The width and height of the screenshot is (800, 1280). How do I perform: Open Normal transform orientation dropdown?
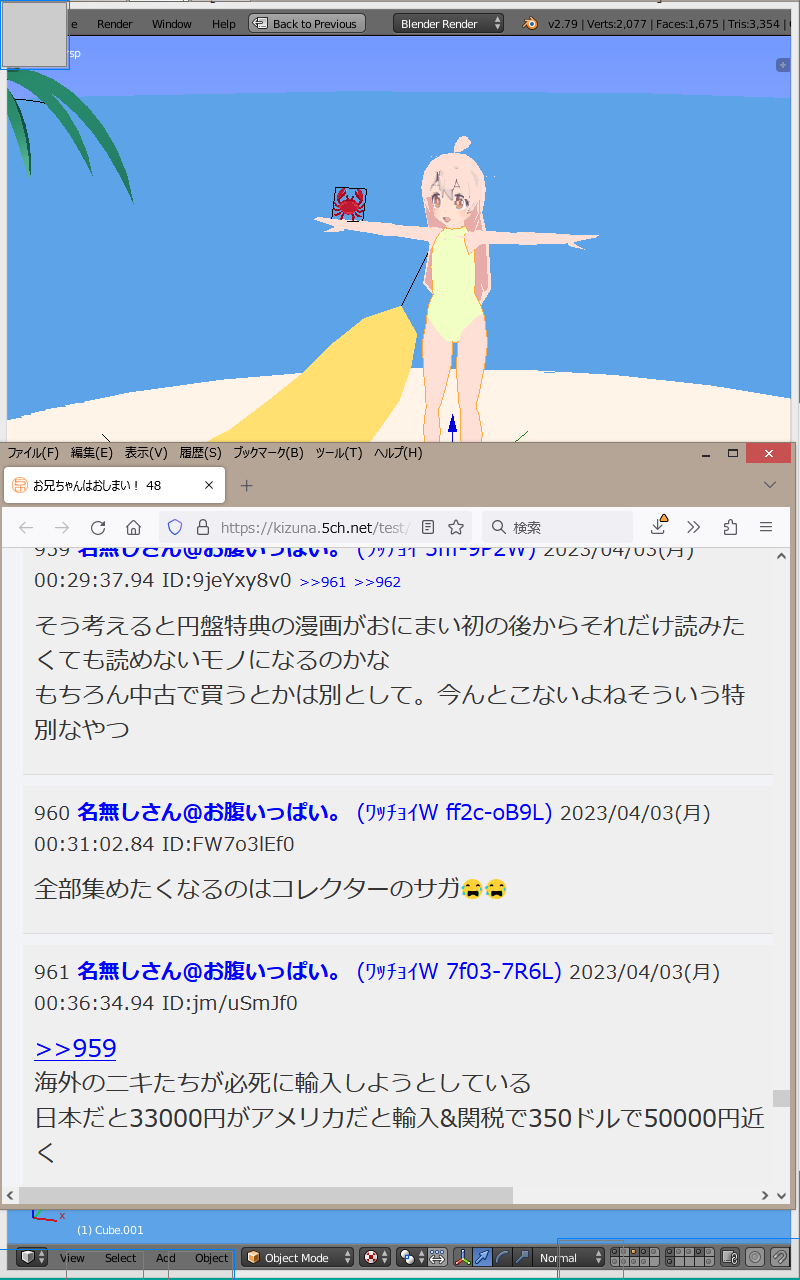tap(570, 1257)
